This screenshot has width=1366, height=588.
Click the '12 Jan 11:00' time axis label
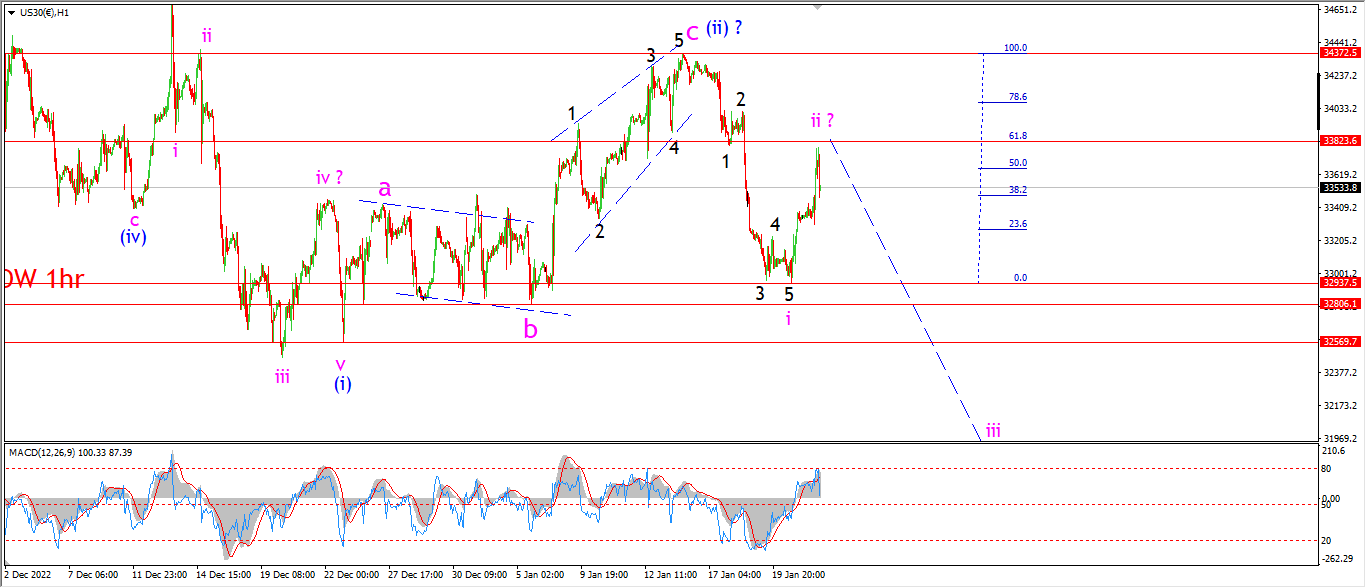coord(672,575)
